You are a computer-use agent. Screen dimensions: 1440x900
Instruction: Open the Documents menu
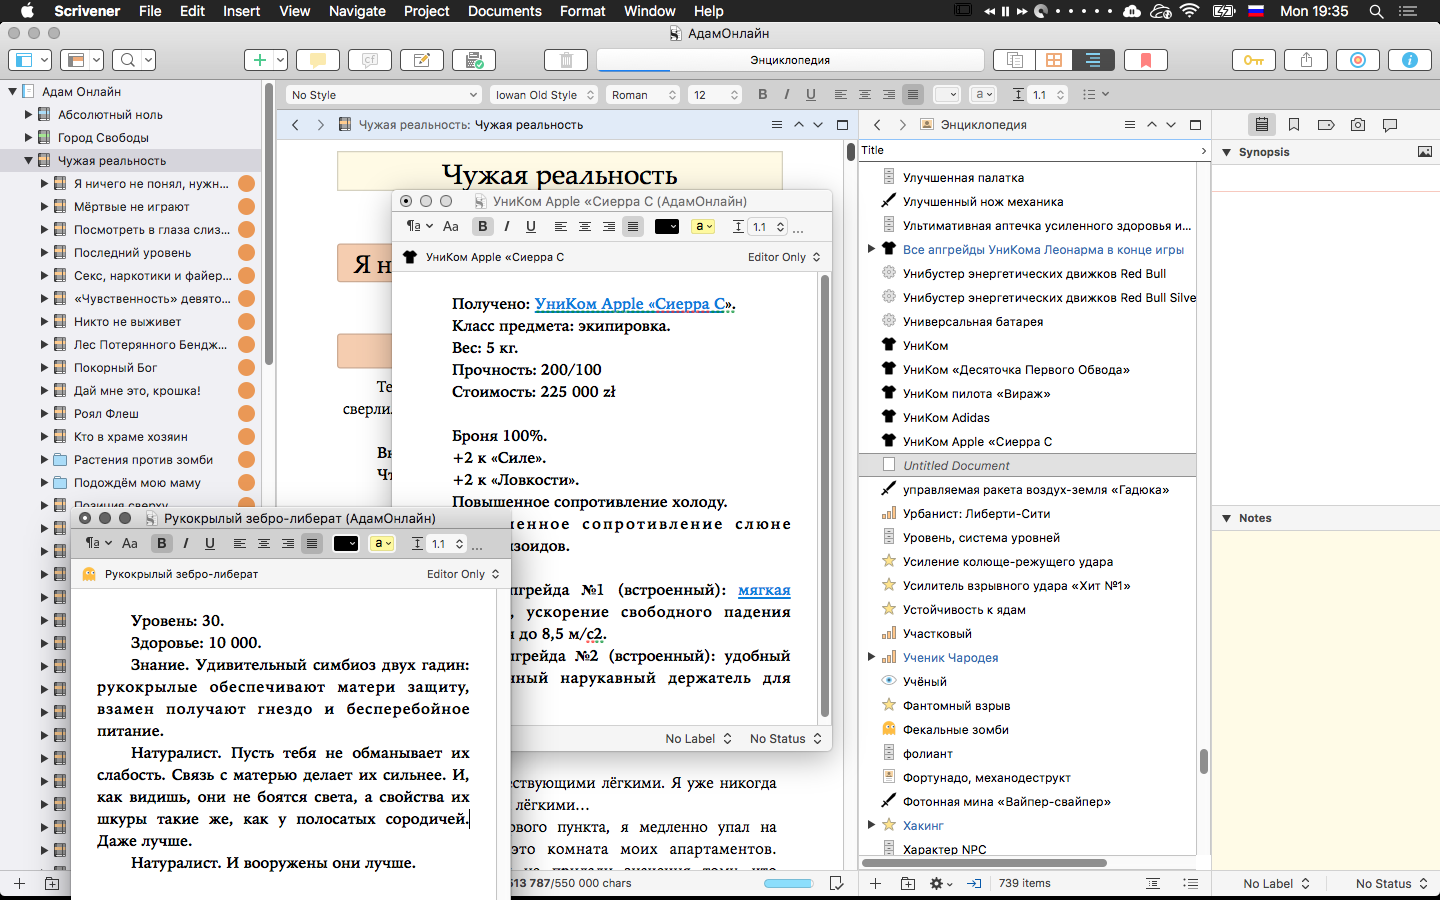(x=504, y=11)
